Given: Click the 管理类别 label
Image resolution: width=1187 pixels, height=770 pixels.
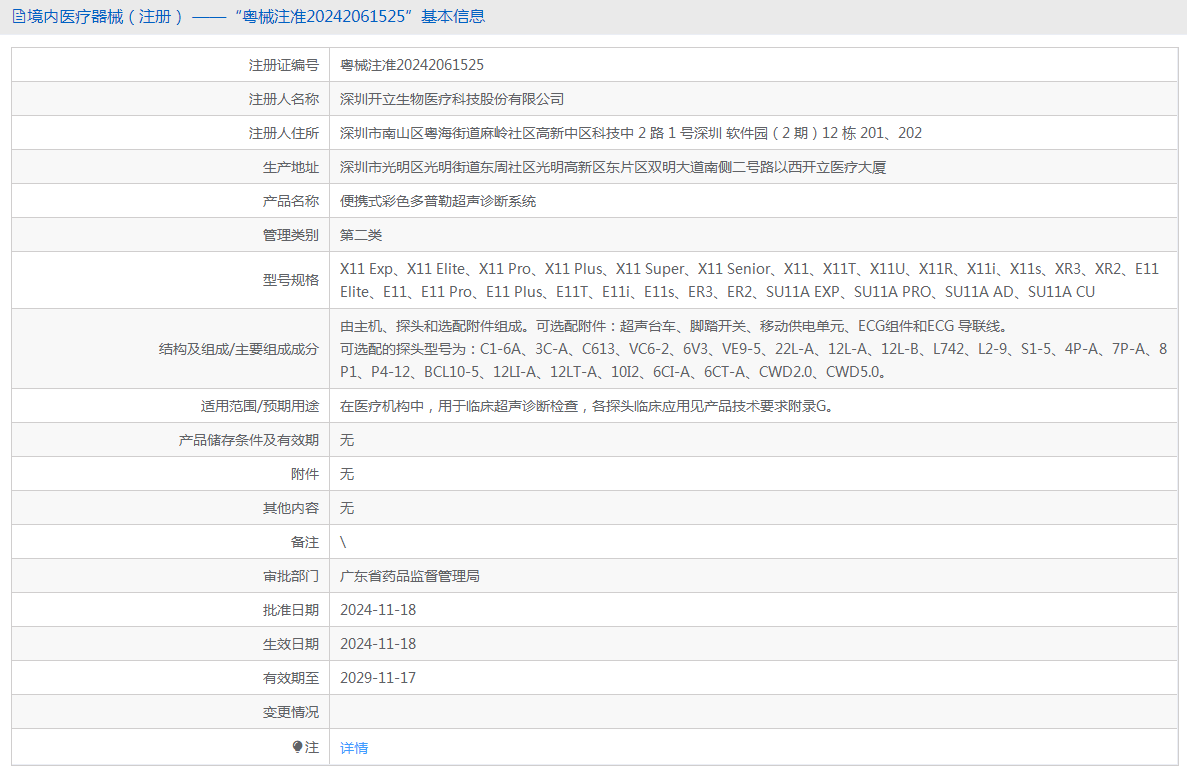Looking at the screenshot, I should click(291, 235).
